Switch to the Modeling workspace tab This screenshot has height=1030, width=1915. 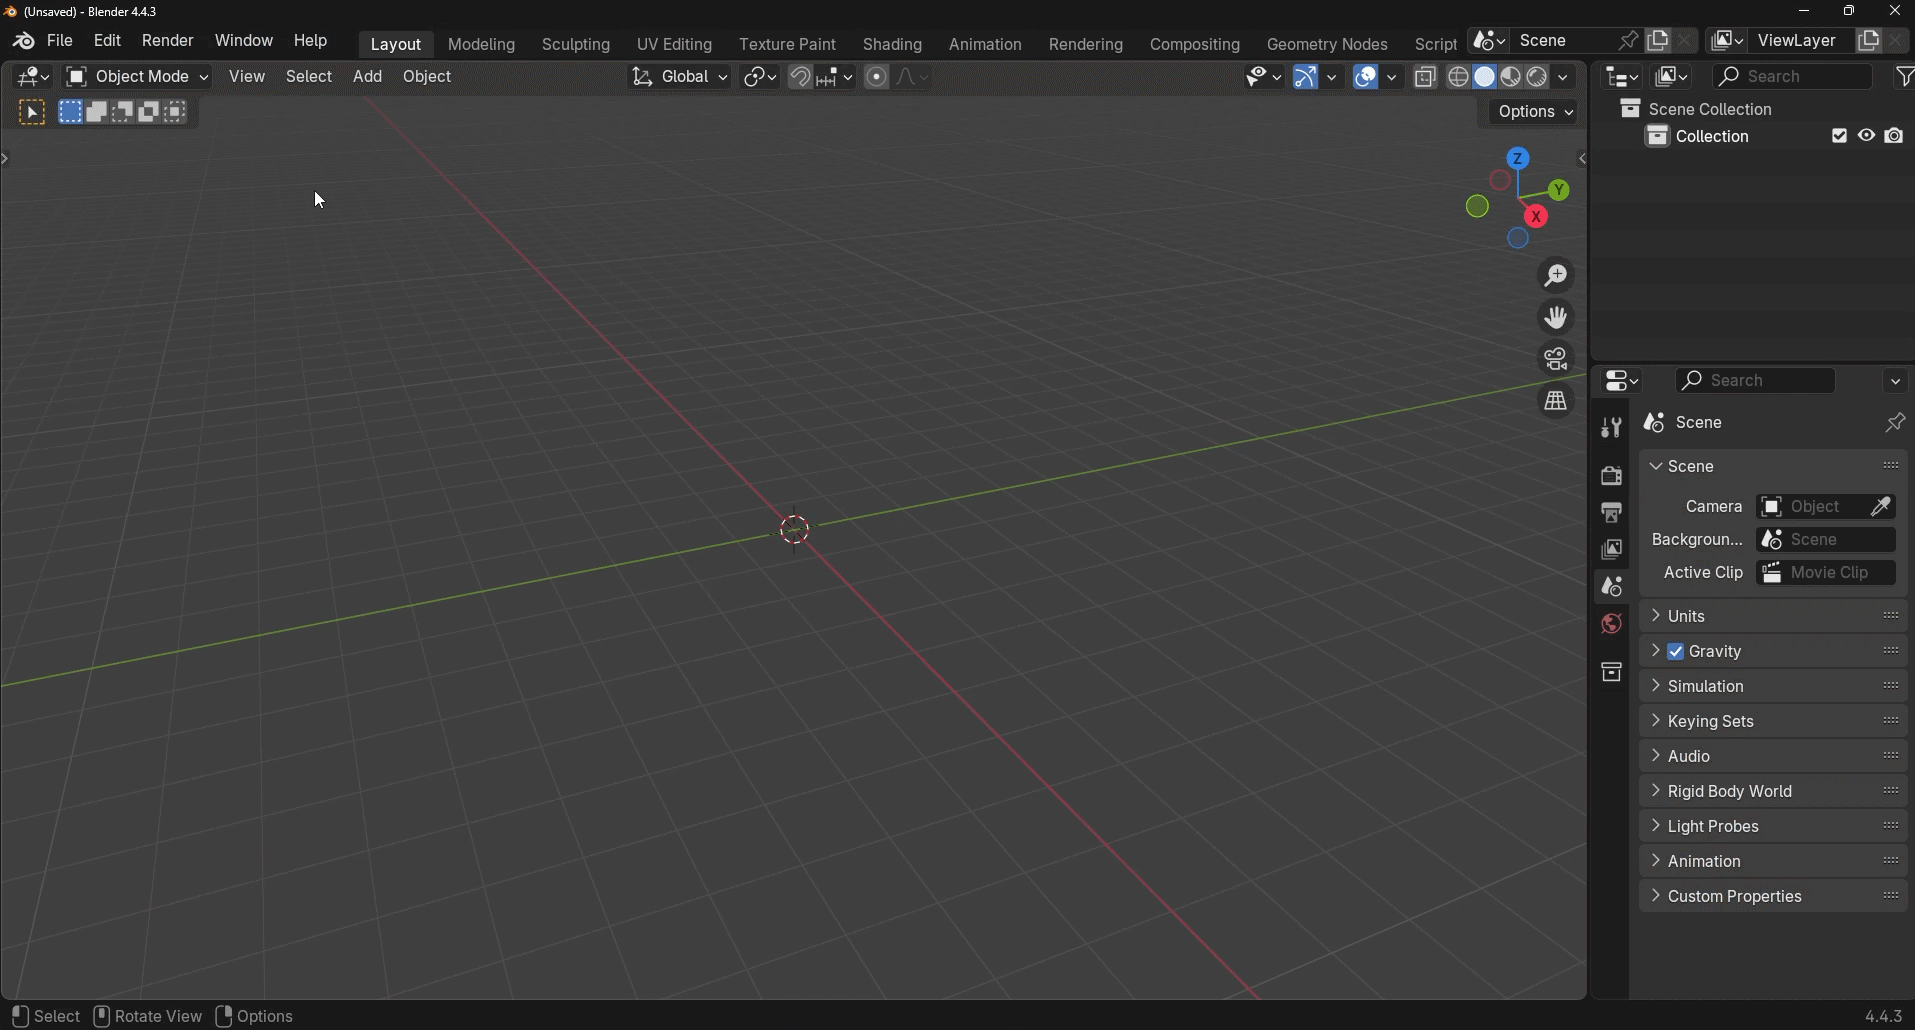click(482, 45)
